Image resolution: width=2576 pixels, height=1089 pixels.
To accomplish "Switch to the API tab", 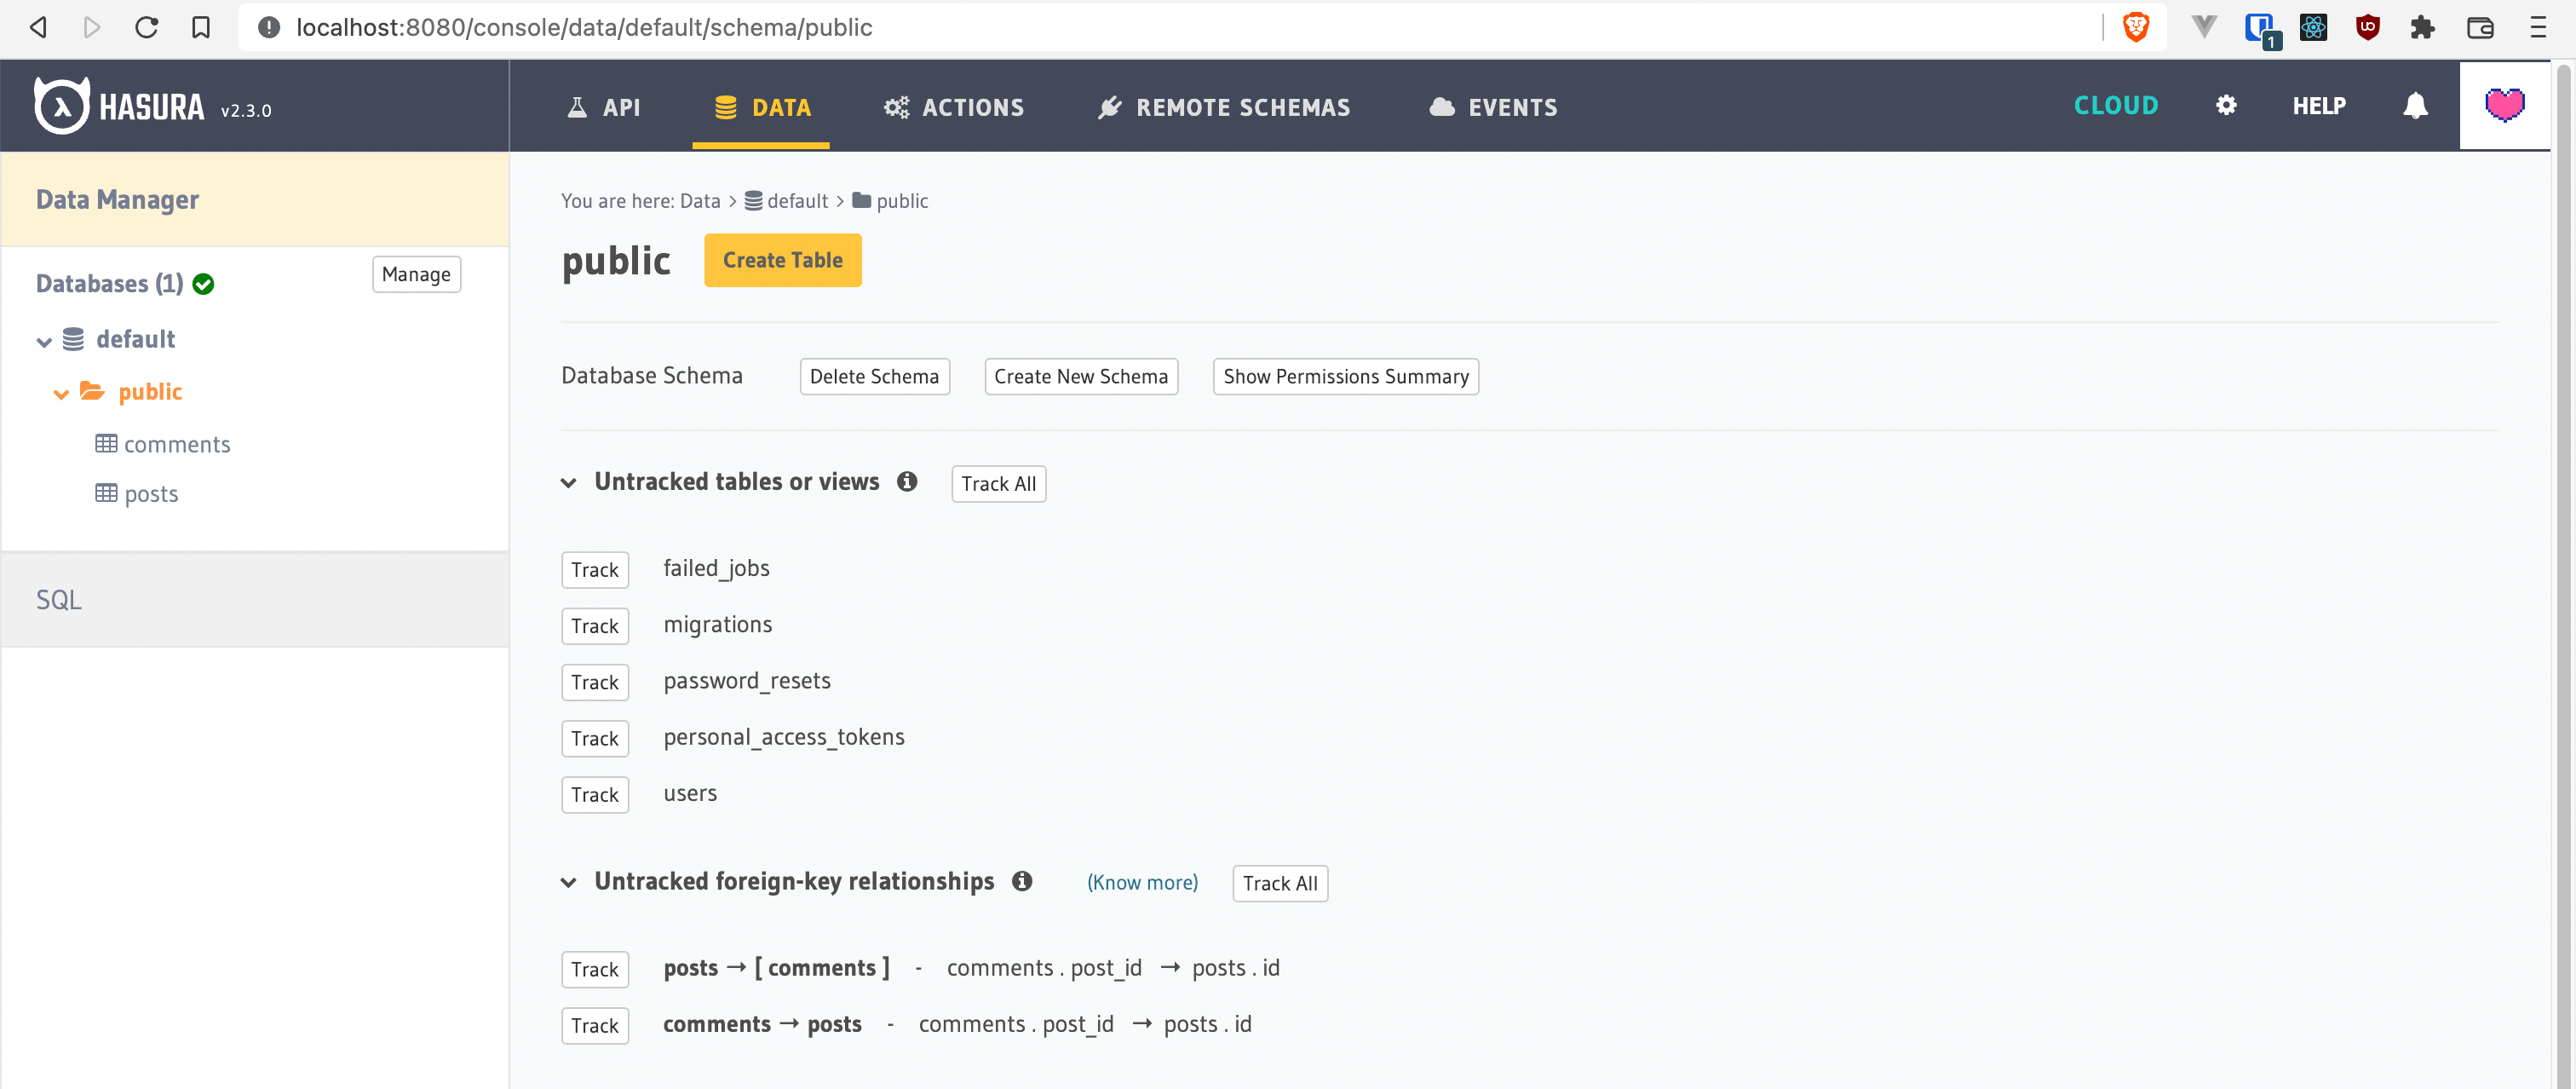I will pyautogui.click(x=604, y=107).
